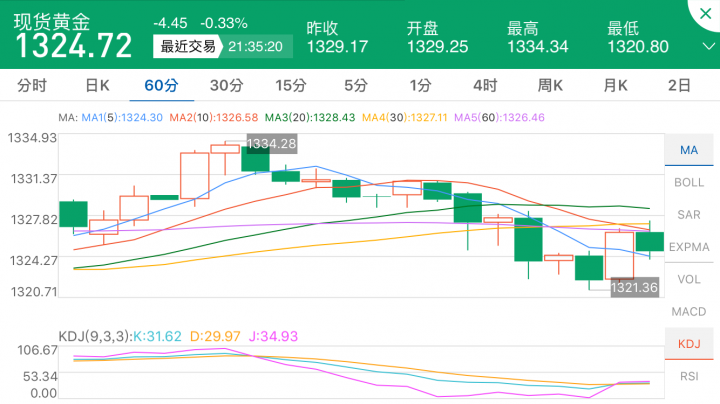Show the 周K weekly chart
Screen dimensions: 720x404
coord(550,86)
